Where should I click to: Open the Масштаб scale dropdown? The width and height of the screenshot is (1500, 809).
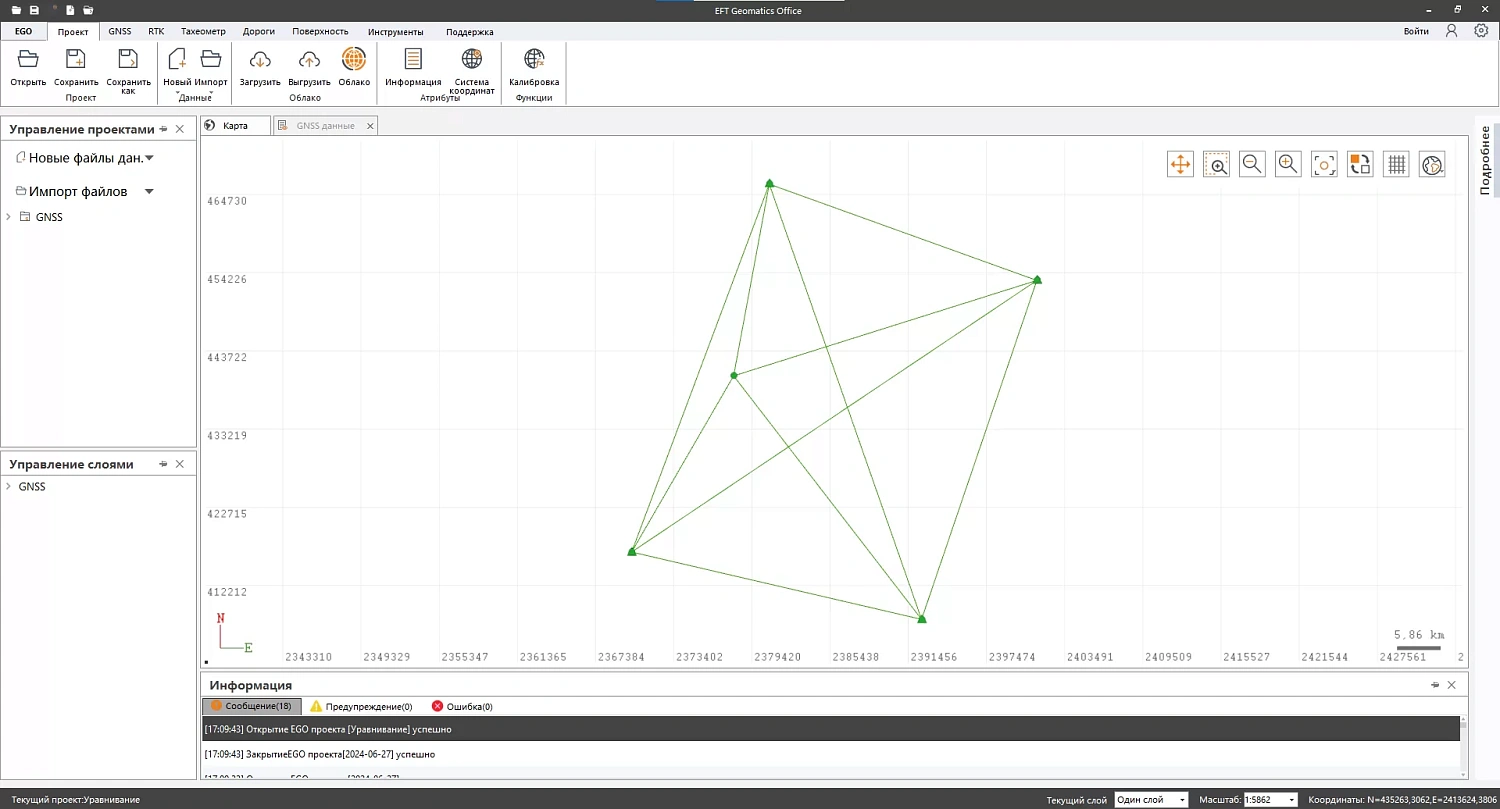1270,800
